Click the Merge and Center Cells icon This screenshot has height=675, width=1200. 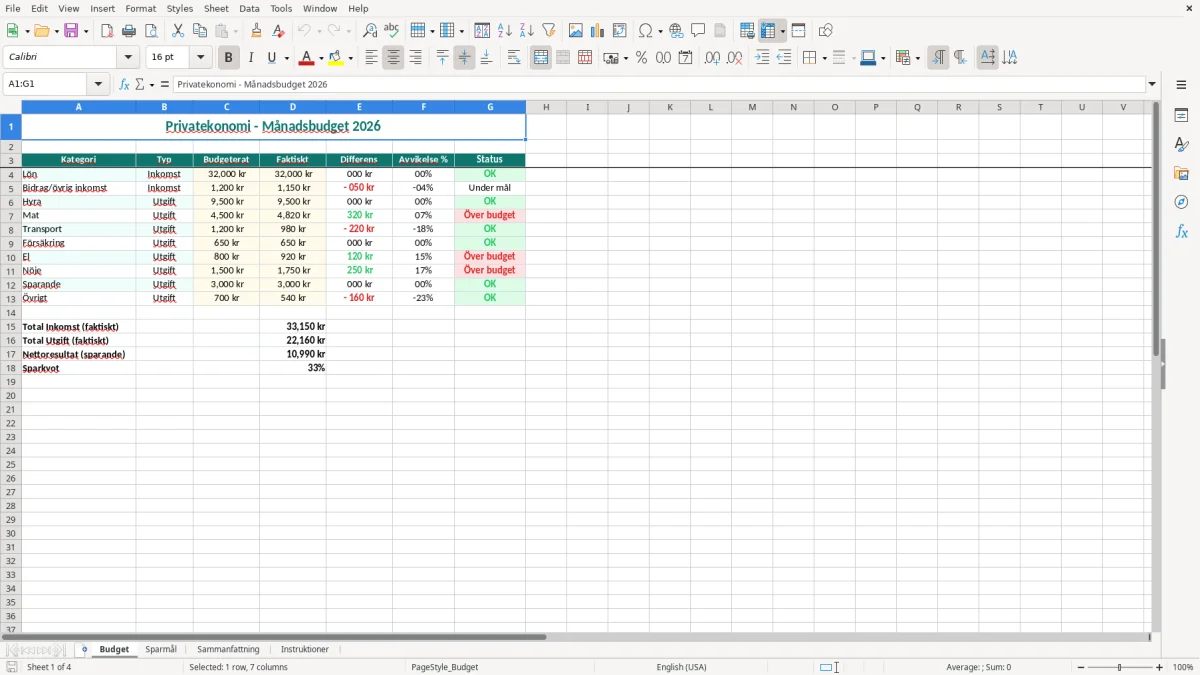click(x=541, y=58)
